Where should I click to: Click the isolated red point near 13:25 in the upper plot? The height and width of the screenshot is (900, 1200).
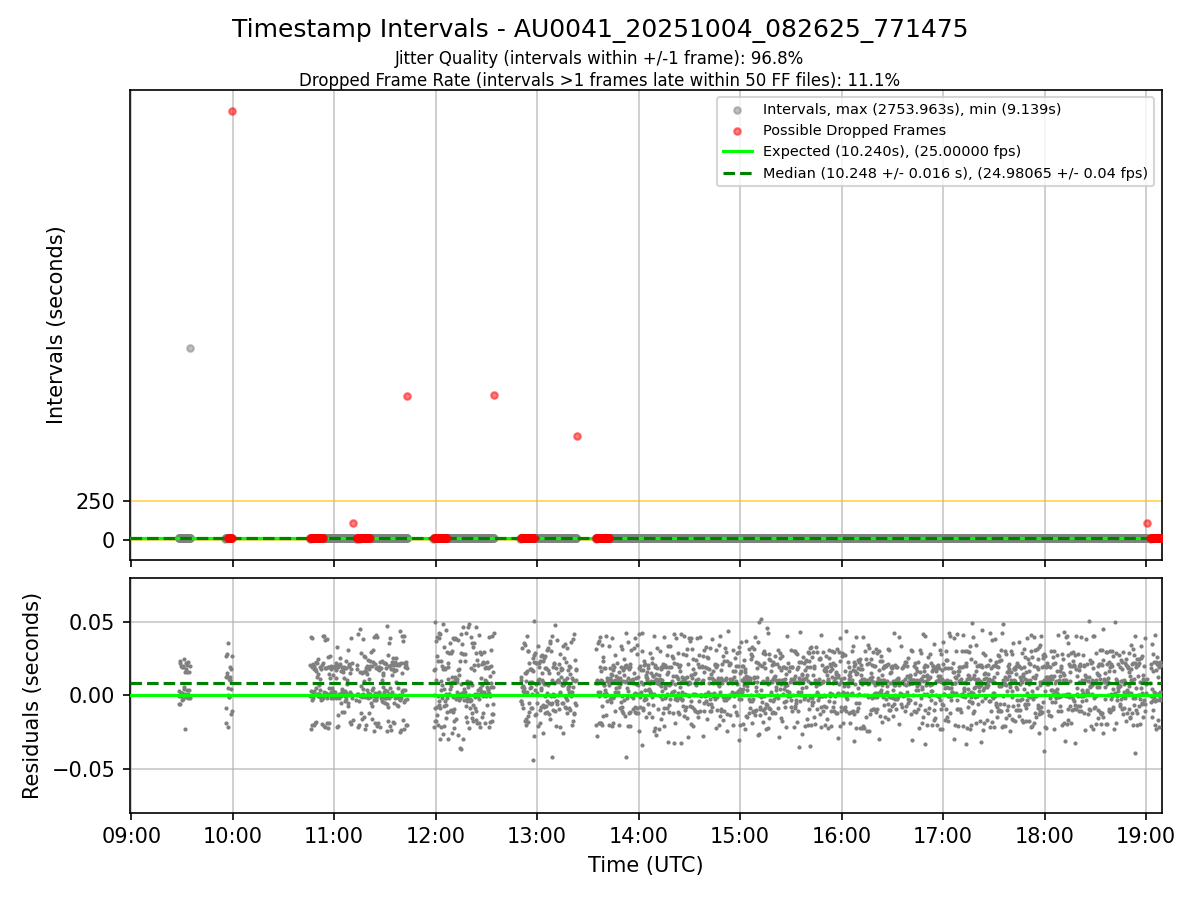577,436
